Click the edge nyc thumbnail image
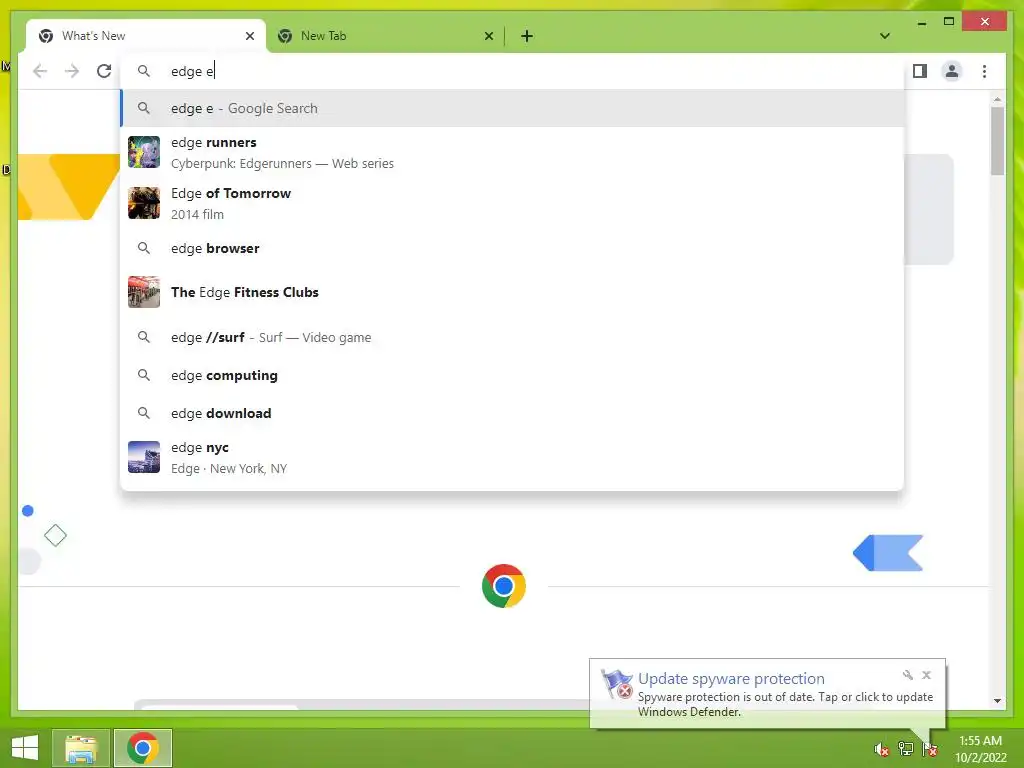Screen dimensions: 1024x768 (x=144, y=457)
